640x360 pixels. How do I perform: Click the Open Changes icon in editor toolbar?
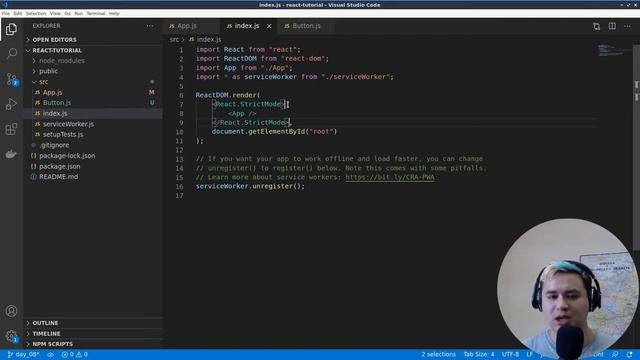[x=596, y=26]
